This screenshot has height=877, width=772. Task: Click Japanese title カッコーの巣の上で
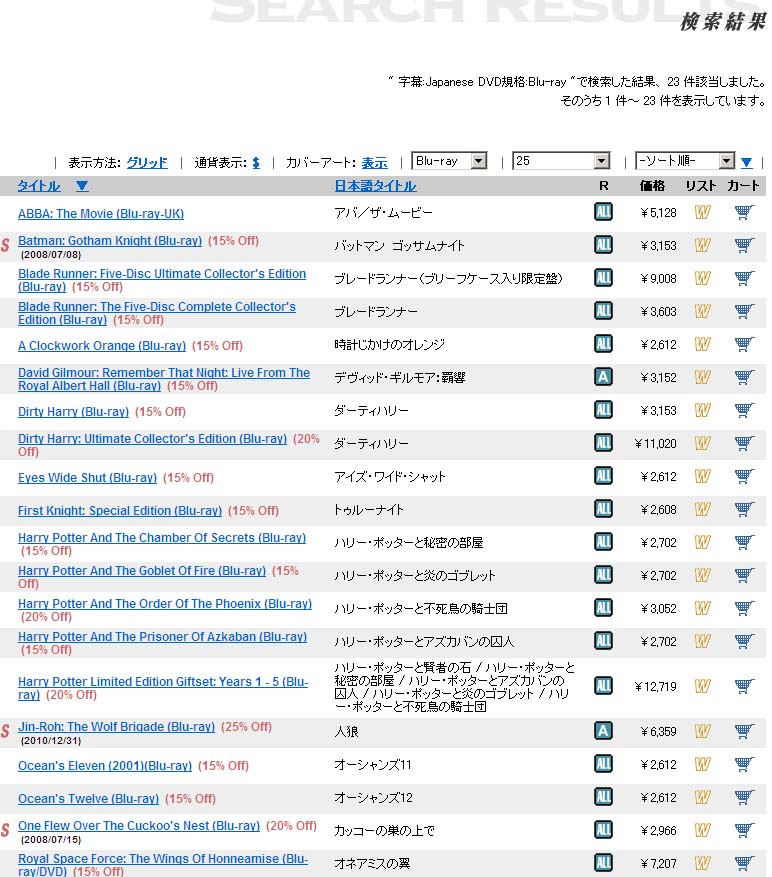click(x=384, y=831)
